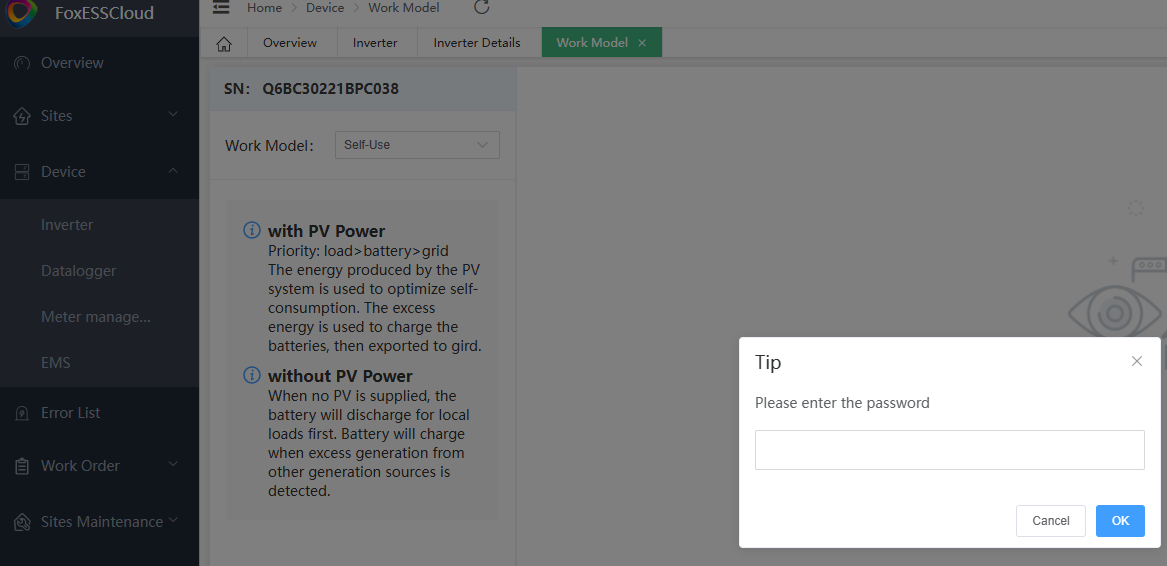Focus the password input field
Image resolution: width=1167 pixels, height=566 pixels.
point(949,450)
